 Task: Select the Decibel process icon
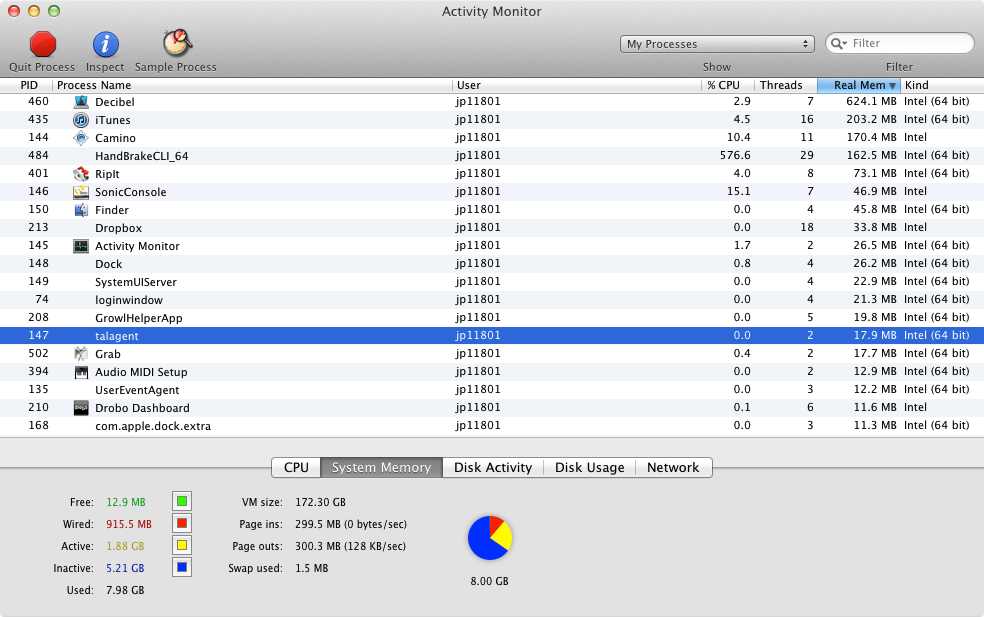pos(81,102)
